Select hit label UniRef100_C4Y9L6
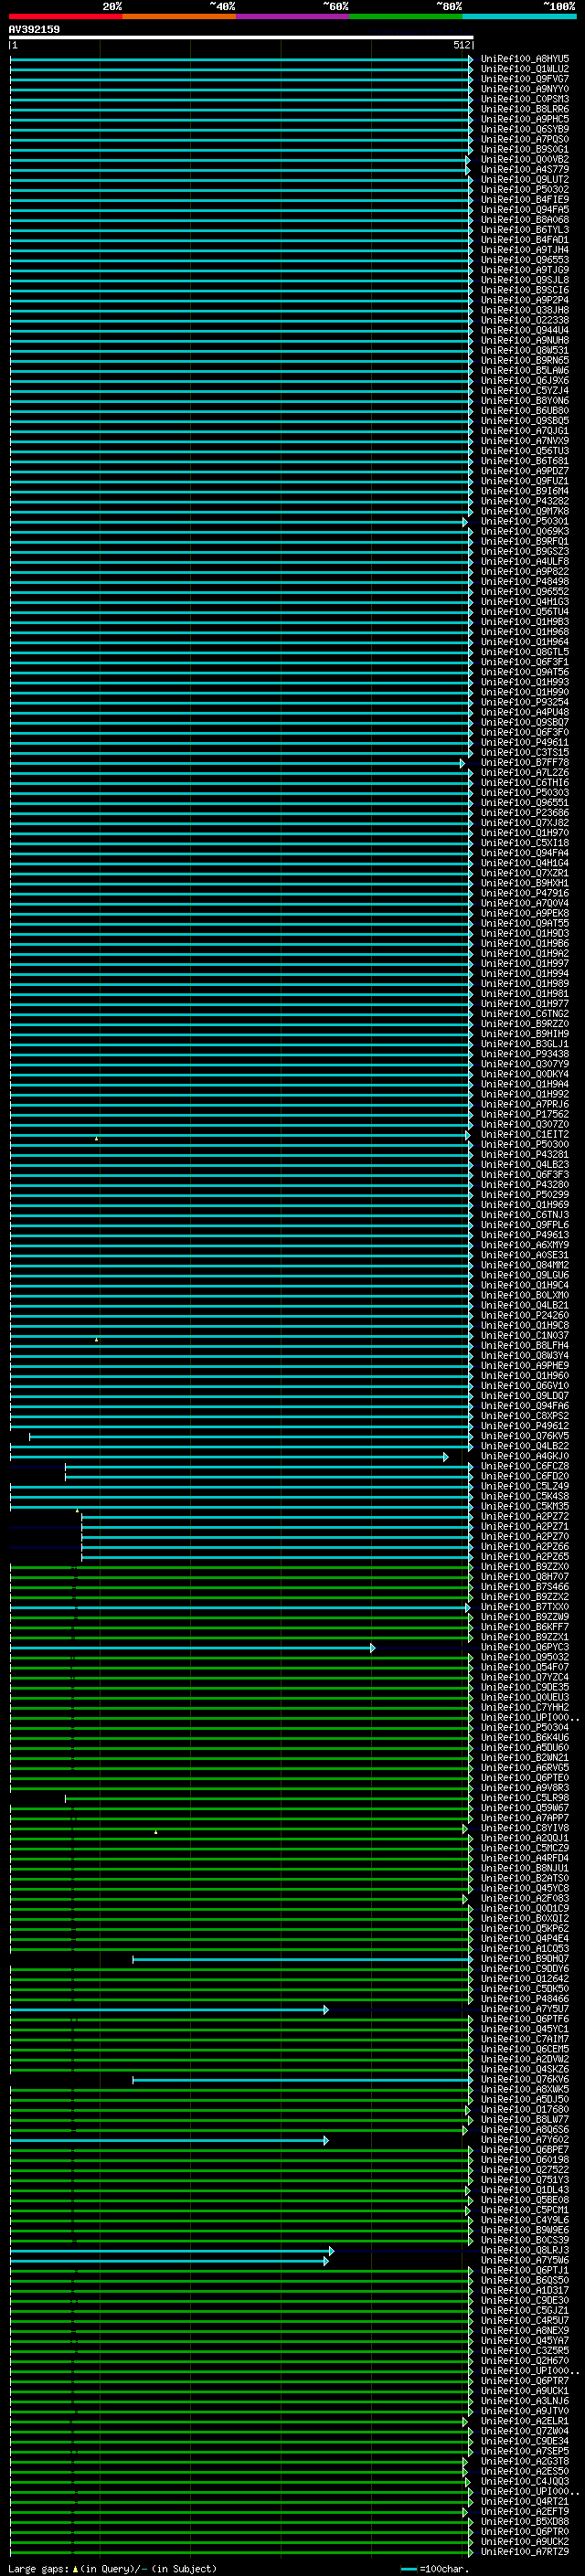This screenshot has height=2576, width=585. [x=525, y=2219]
